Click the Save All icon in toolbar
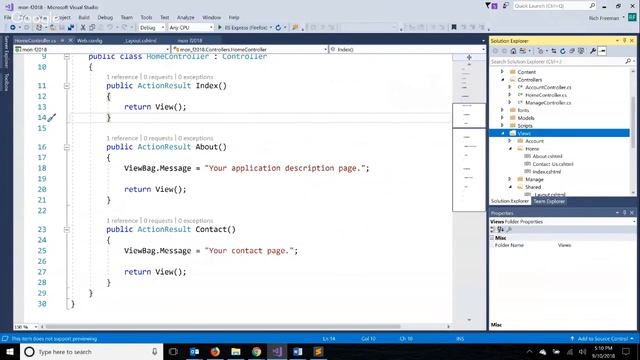Viewport: 640px width, 360px height. [x=71, y=27]
